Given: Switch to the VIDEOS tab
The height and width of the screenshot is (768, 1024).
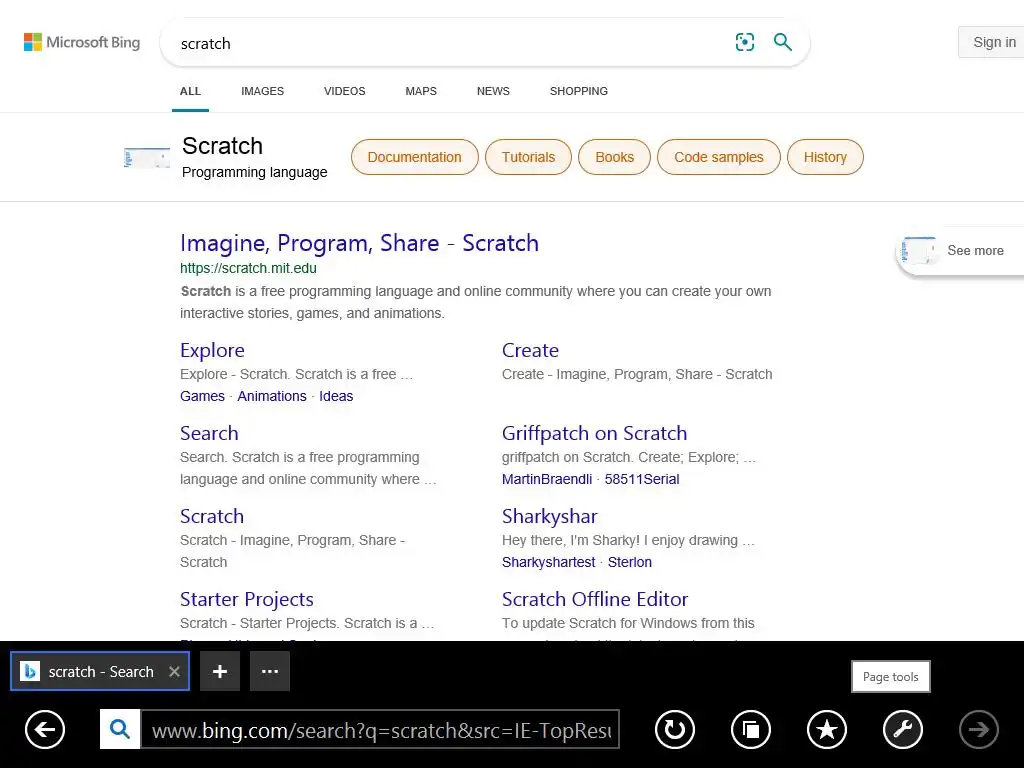Looking at the screenshot, I should (x=345, y=91).
